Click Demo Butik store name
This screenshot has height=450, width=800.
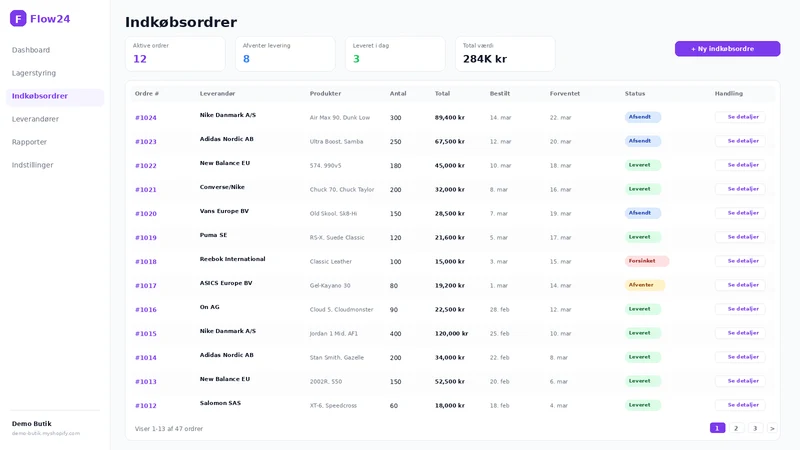click(x=32, y=423)
